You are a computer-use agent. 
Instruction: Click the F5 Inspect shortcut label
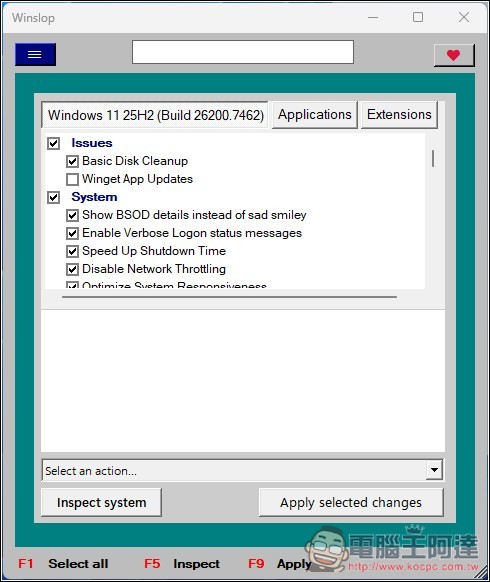pos(182,563)
